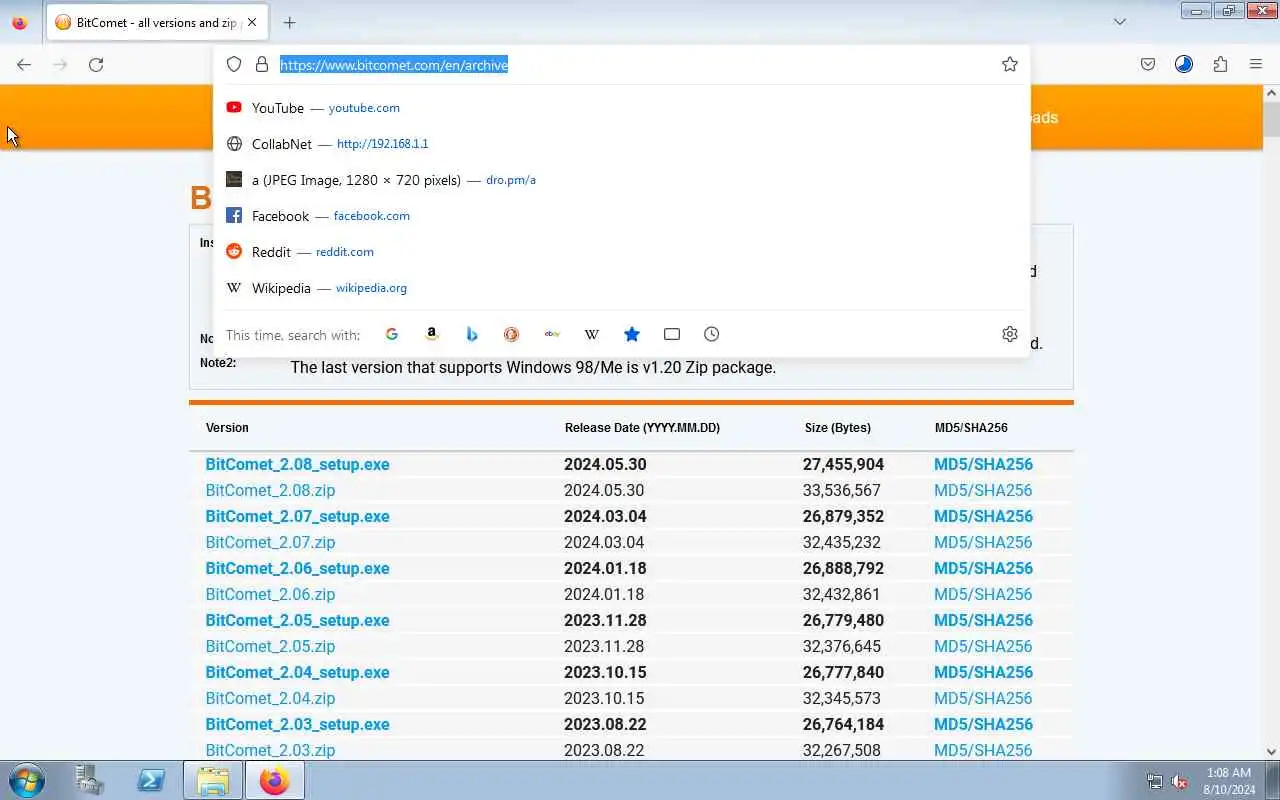Click into the URL address field
The width and height of the screenshot is (1280, 800).
point(635,64)
